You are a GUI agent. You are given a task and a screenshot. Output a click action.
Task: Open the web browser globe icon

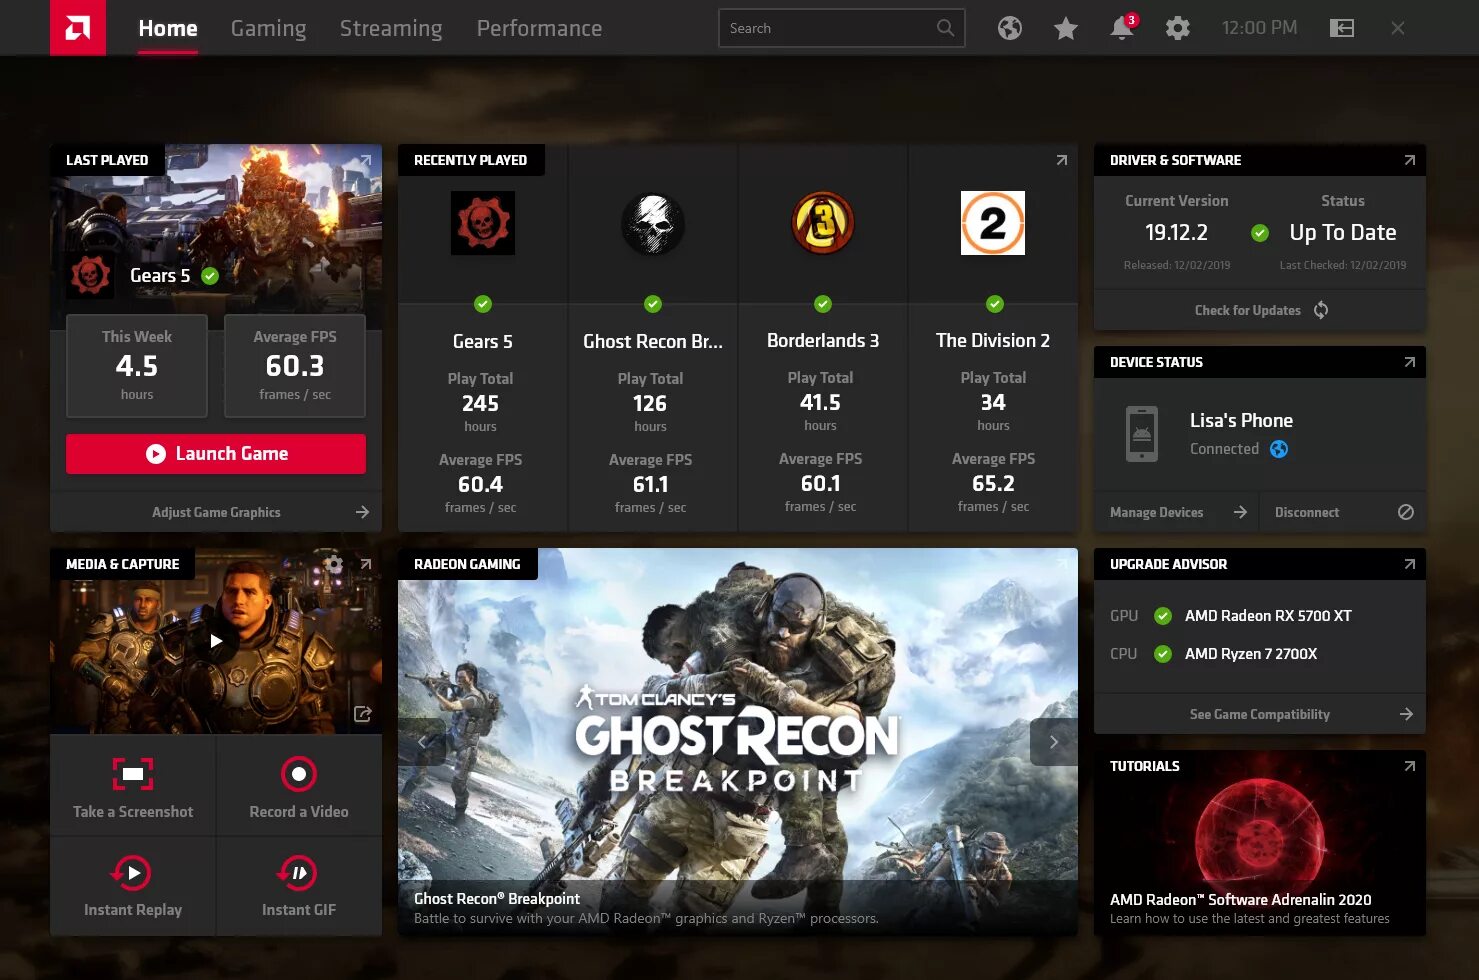coord(1010,28)
